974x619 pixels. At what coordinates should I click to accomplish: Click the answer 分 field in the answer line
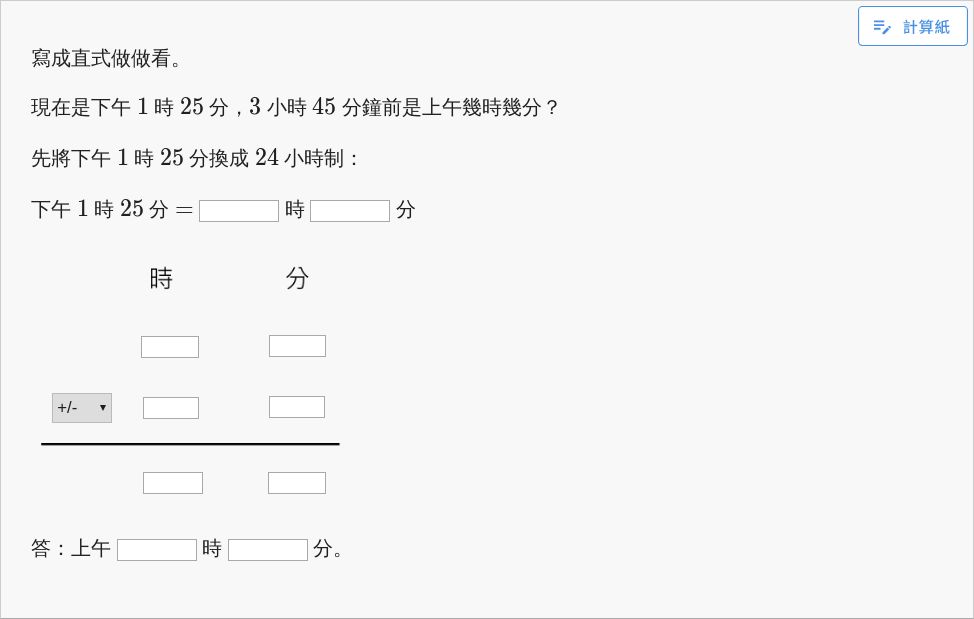(x=267, y=549)
